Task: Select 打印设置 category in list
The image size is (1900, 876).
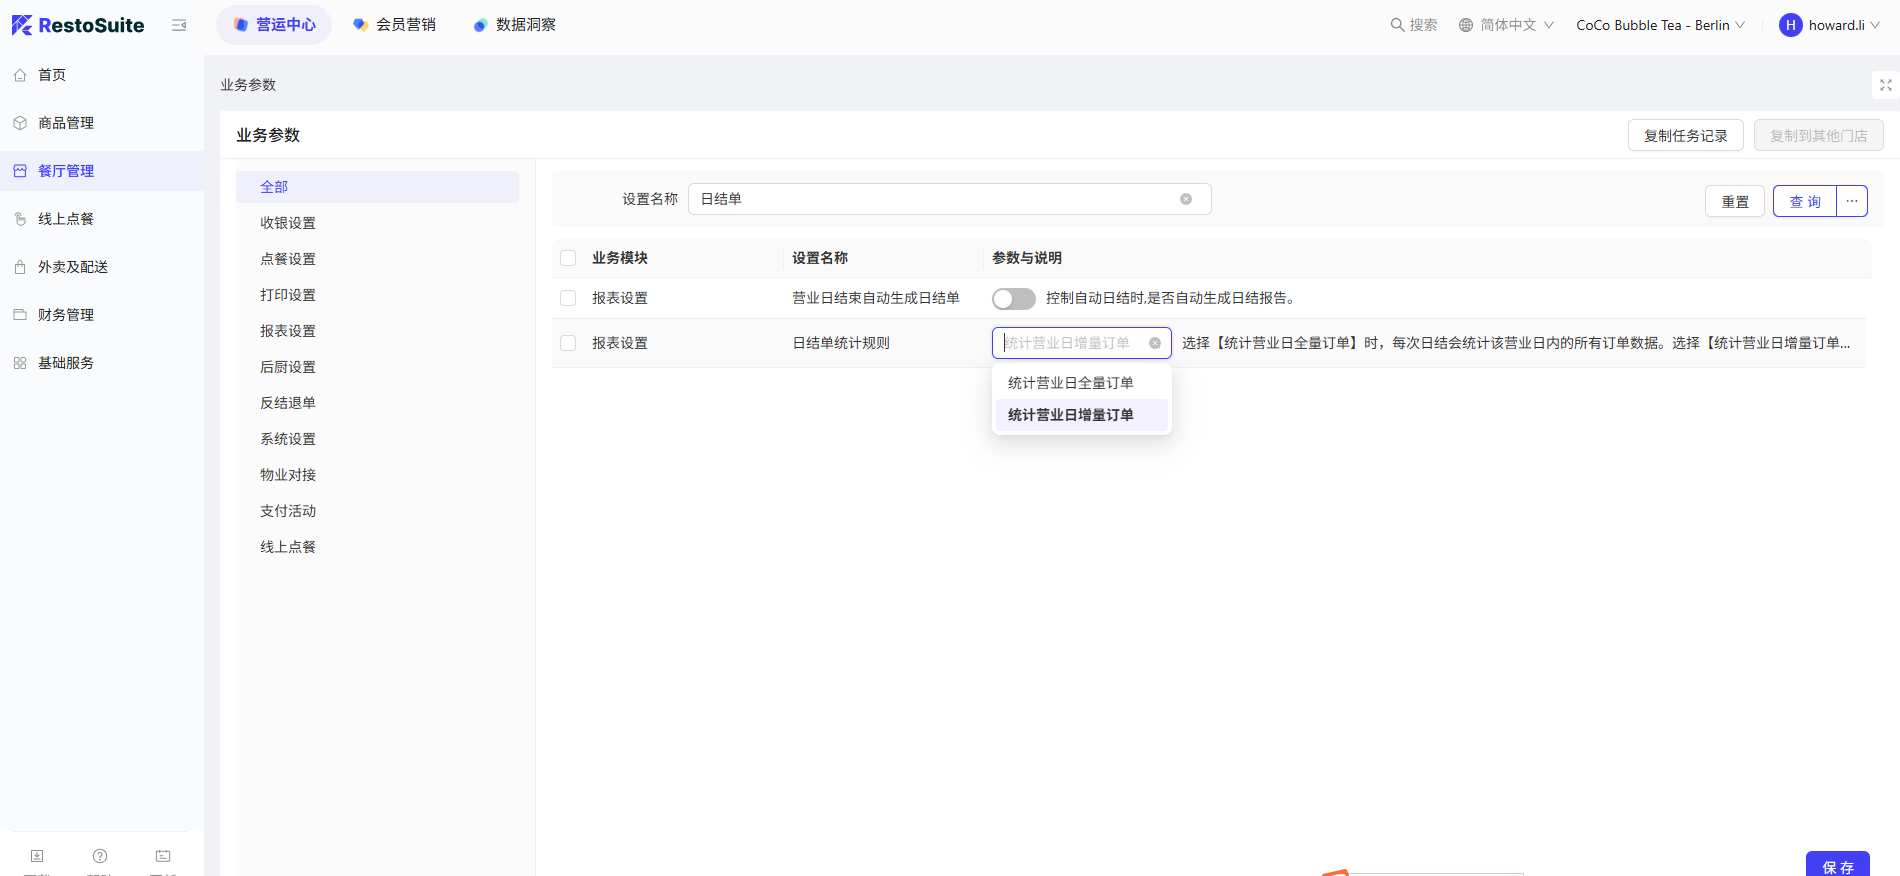Action: click(288, 295)
